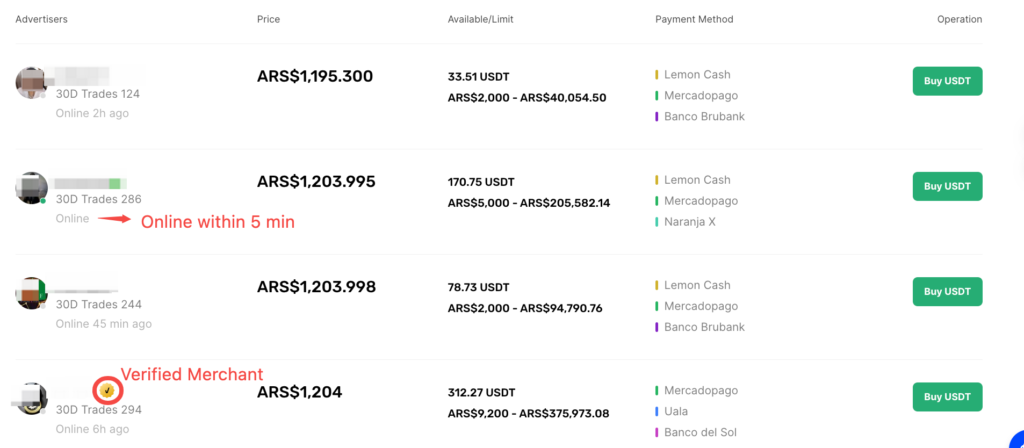Screen dimensions: 1024x448
Task: Select the avatar of the 244-trades advertiser
Action: [32, 293]
